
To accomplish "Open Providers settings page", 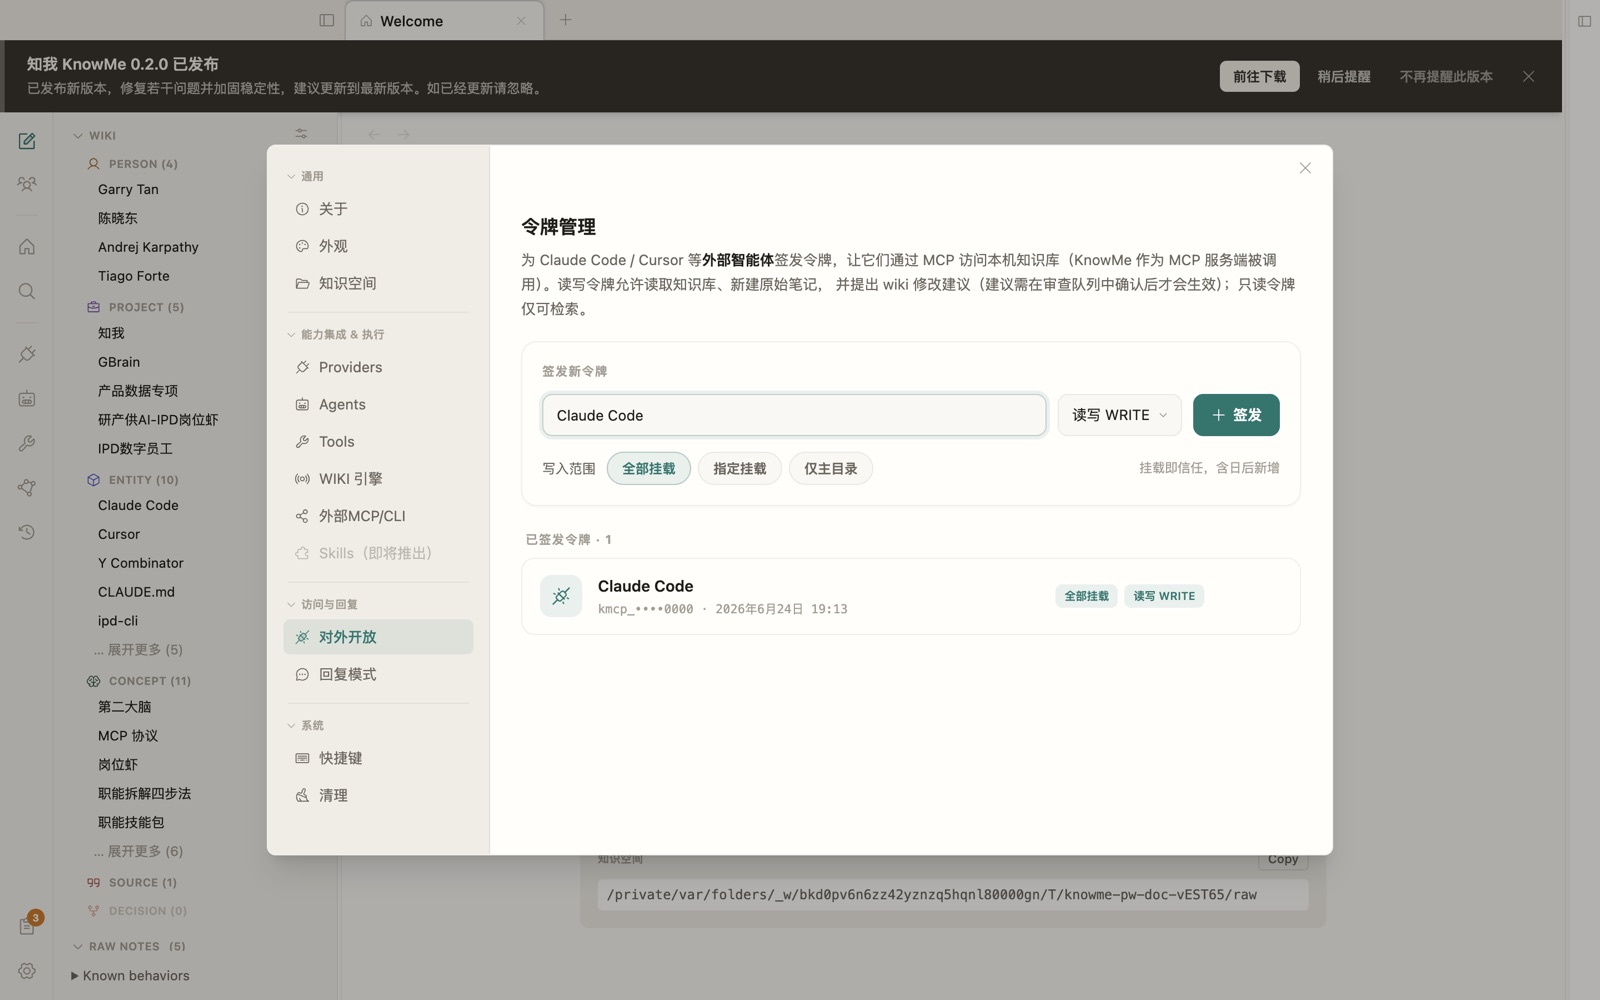I will pos(378,367).
